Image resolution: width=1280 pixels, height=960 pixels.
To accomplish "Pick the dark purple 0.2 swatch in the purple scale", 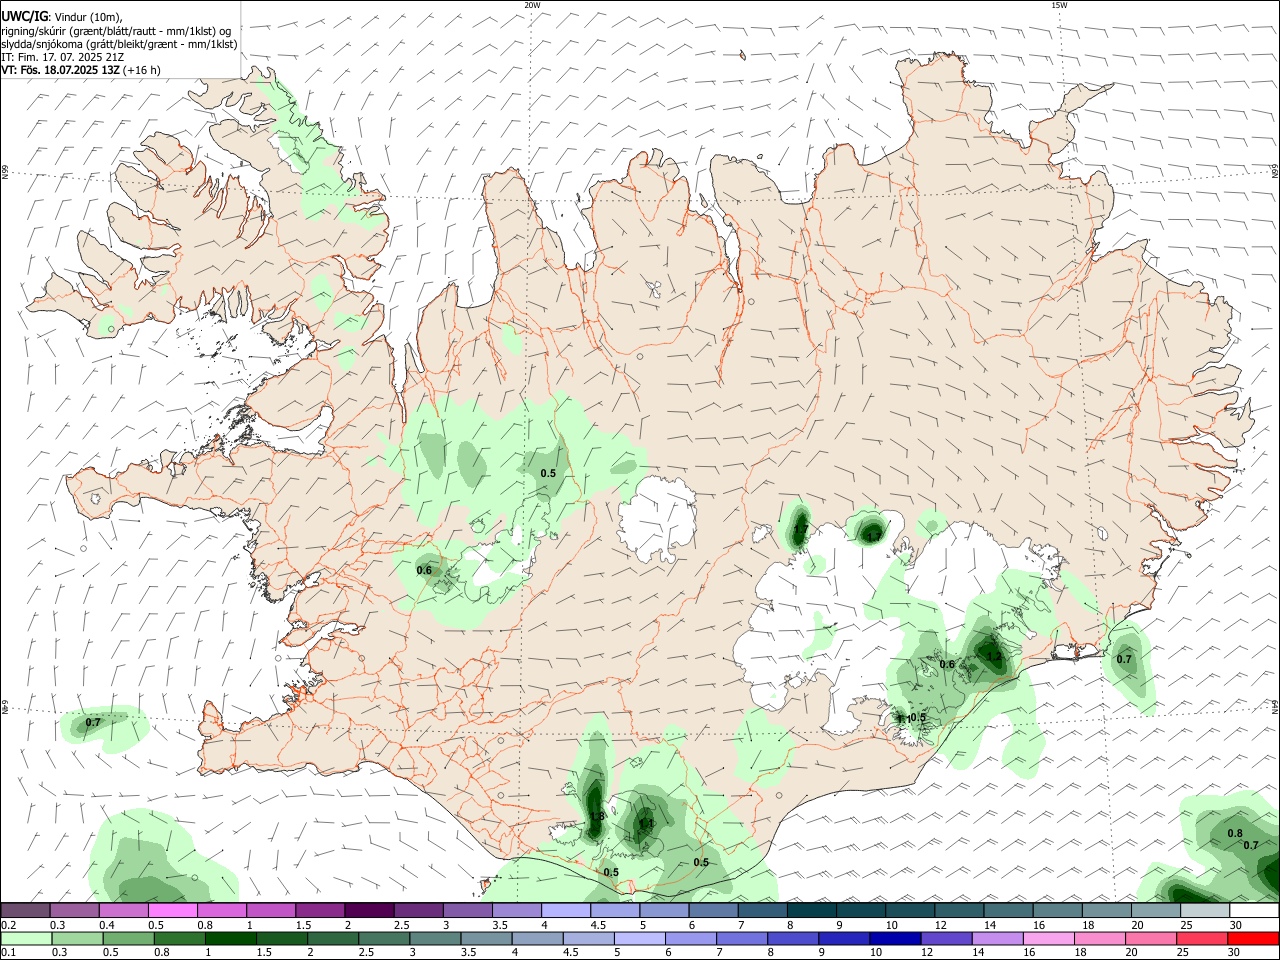I will 25,910.
